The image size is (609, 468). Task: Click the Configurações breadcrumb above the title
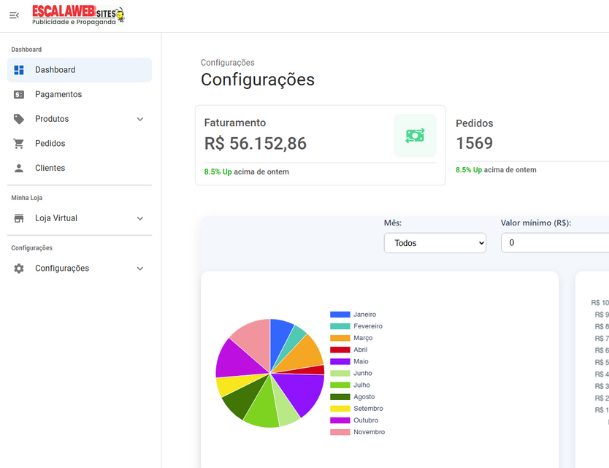click(x=227, y=63)
